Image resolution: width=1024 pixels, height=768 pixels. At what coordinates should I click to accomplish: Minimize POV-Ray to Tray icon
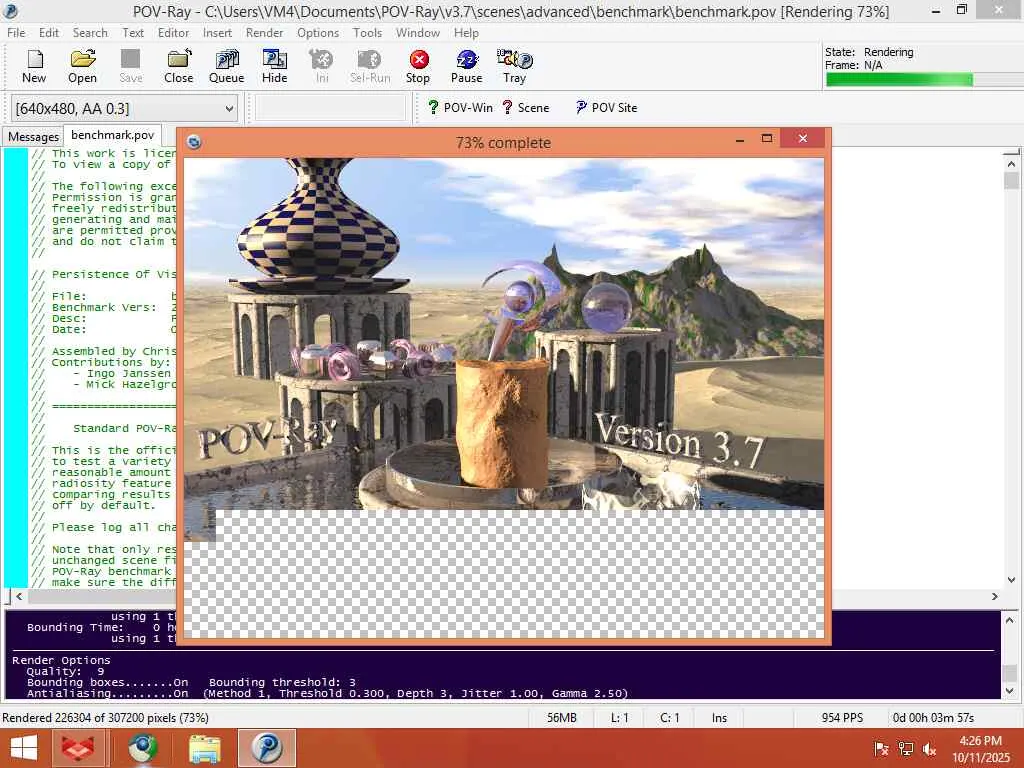515,67
